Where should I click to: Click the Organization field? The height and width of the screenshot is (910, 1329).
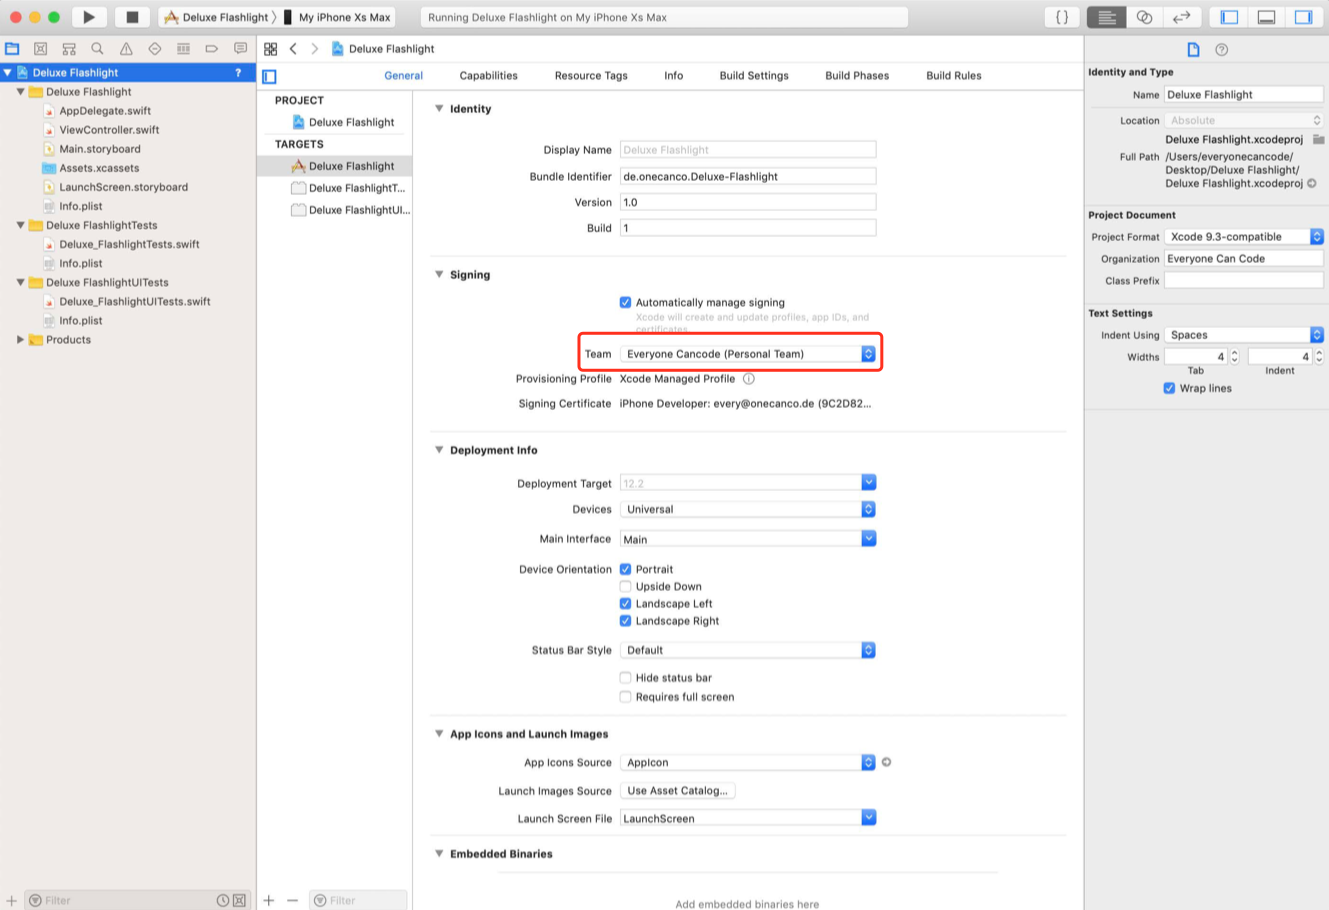(1244, 259)
